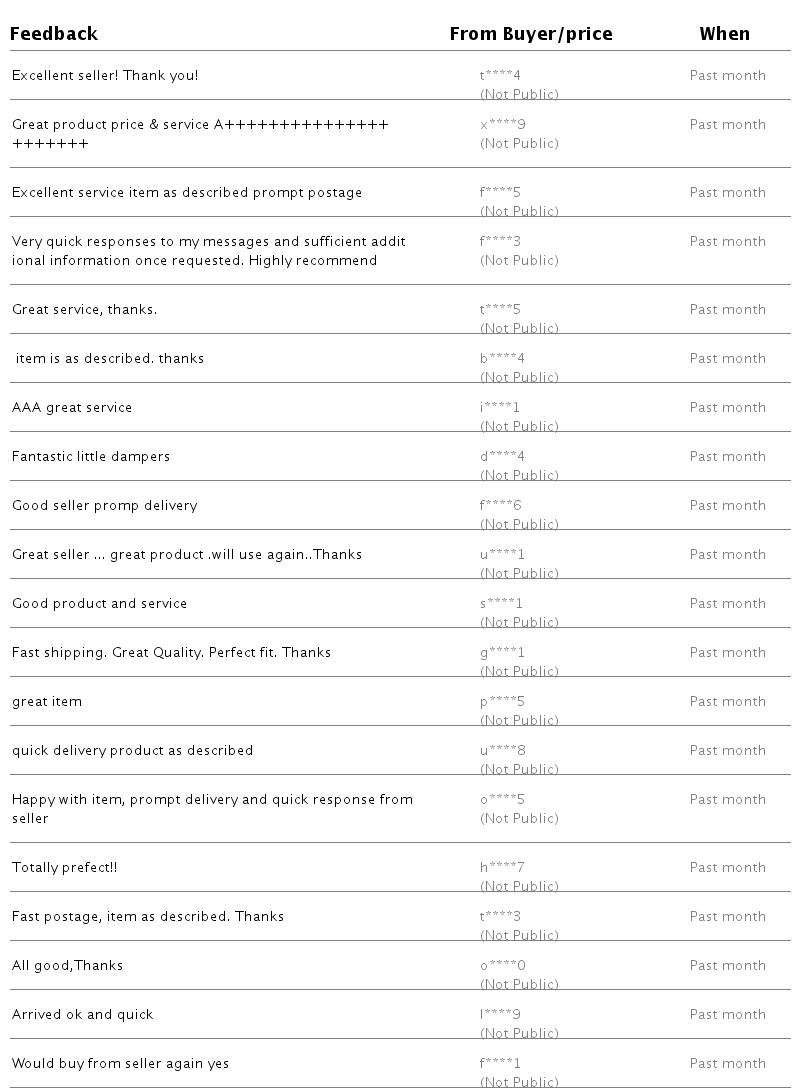Click the 'All good,Thanks' feedback comment
The width and height of the screenshot is (800, 1088).
pos(67,966)
